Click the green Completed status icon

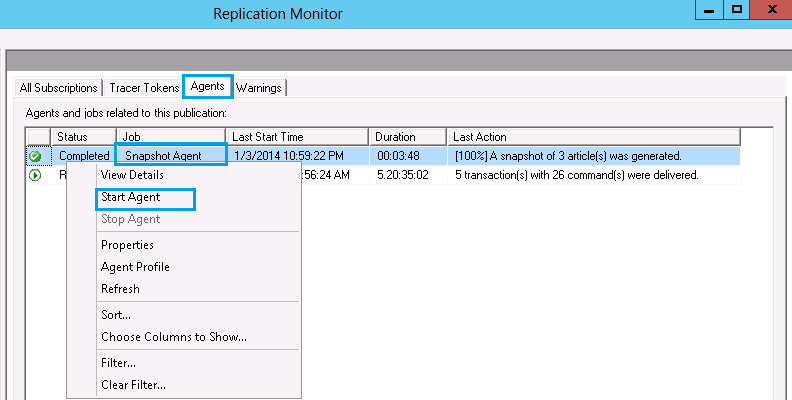(x=35, y=156)
